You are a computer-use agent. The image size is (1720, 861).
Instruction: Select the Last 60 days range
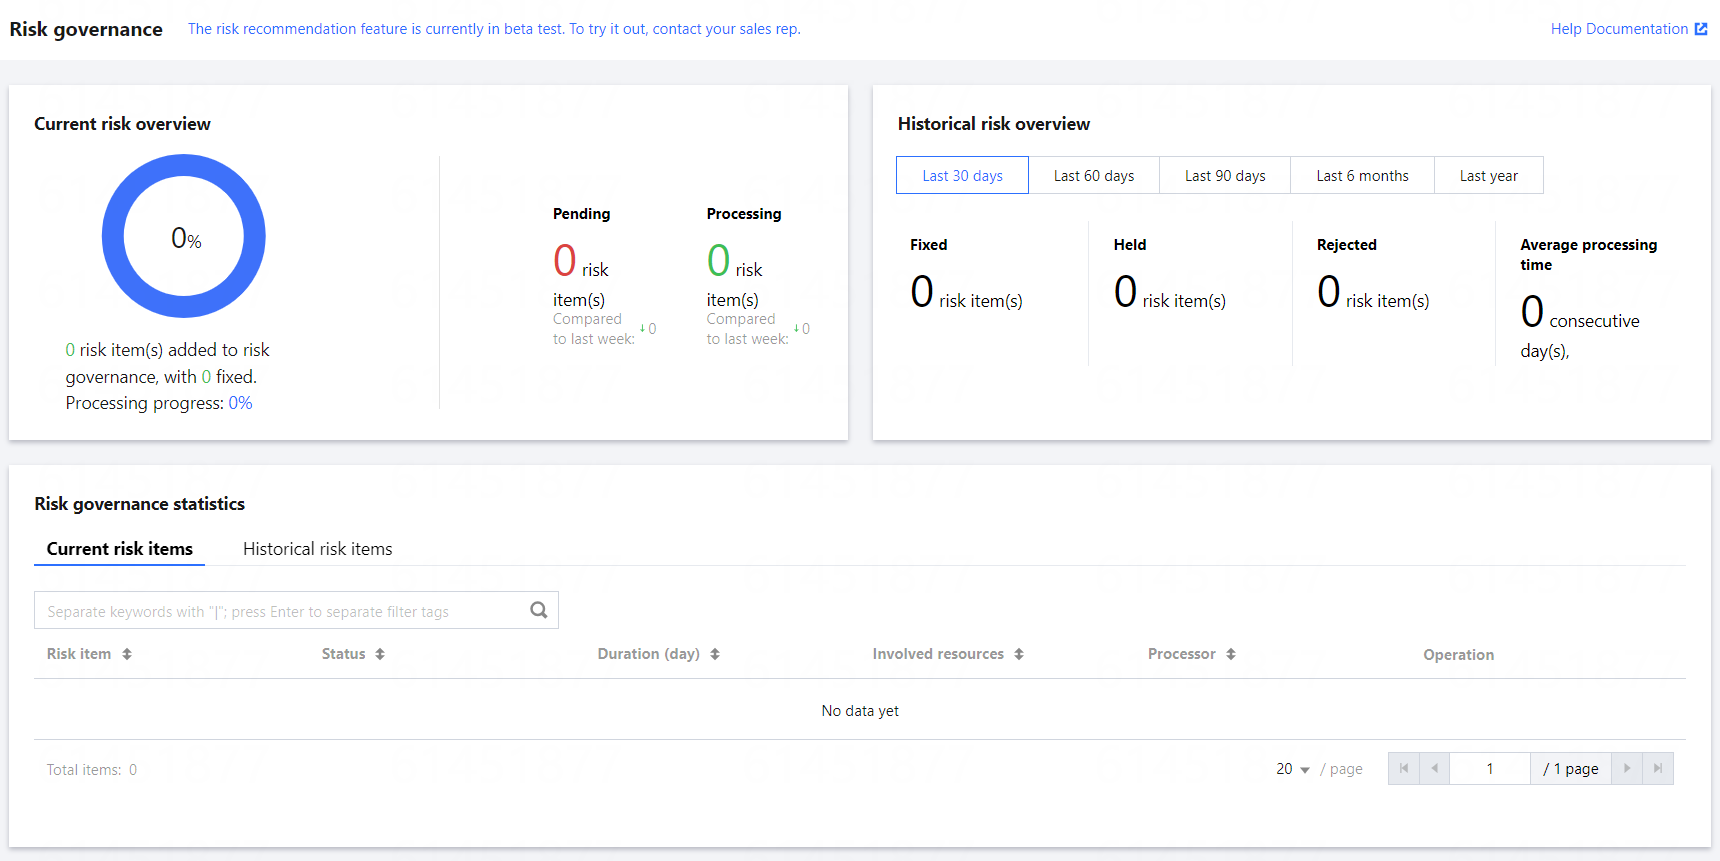(1094, 175)
